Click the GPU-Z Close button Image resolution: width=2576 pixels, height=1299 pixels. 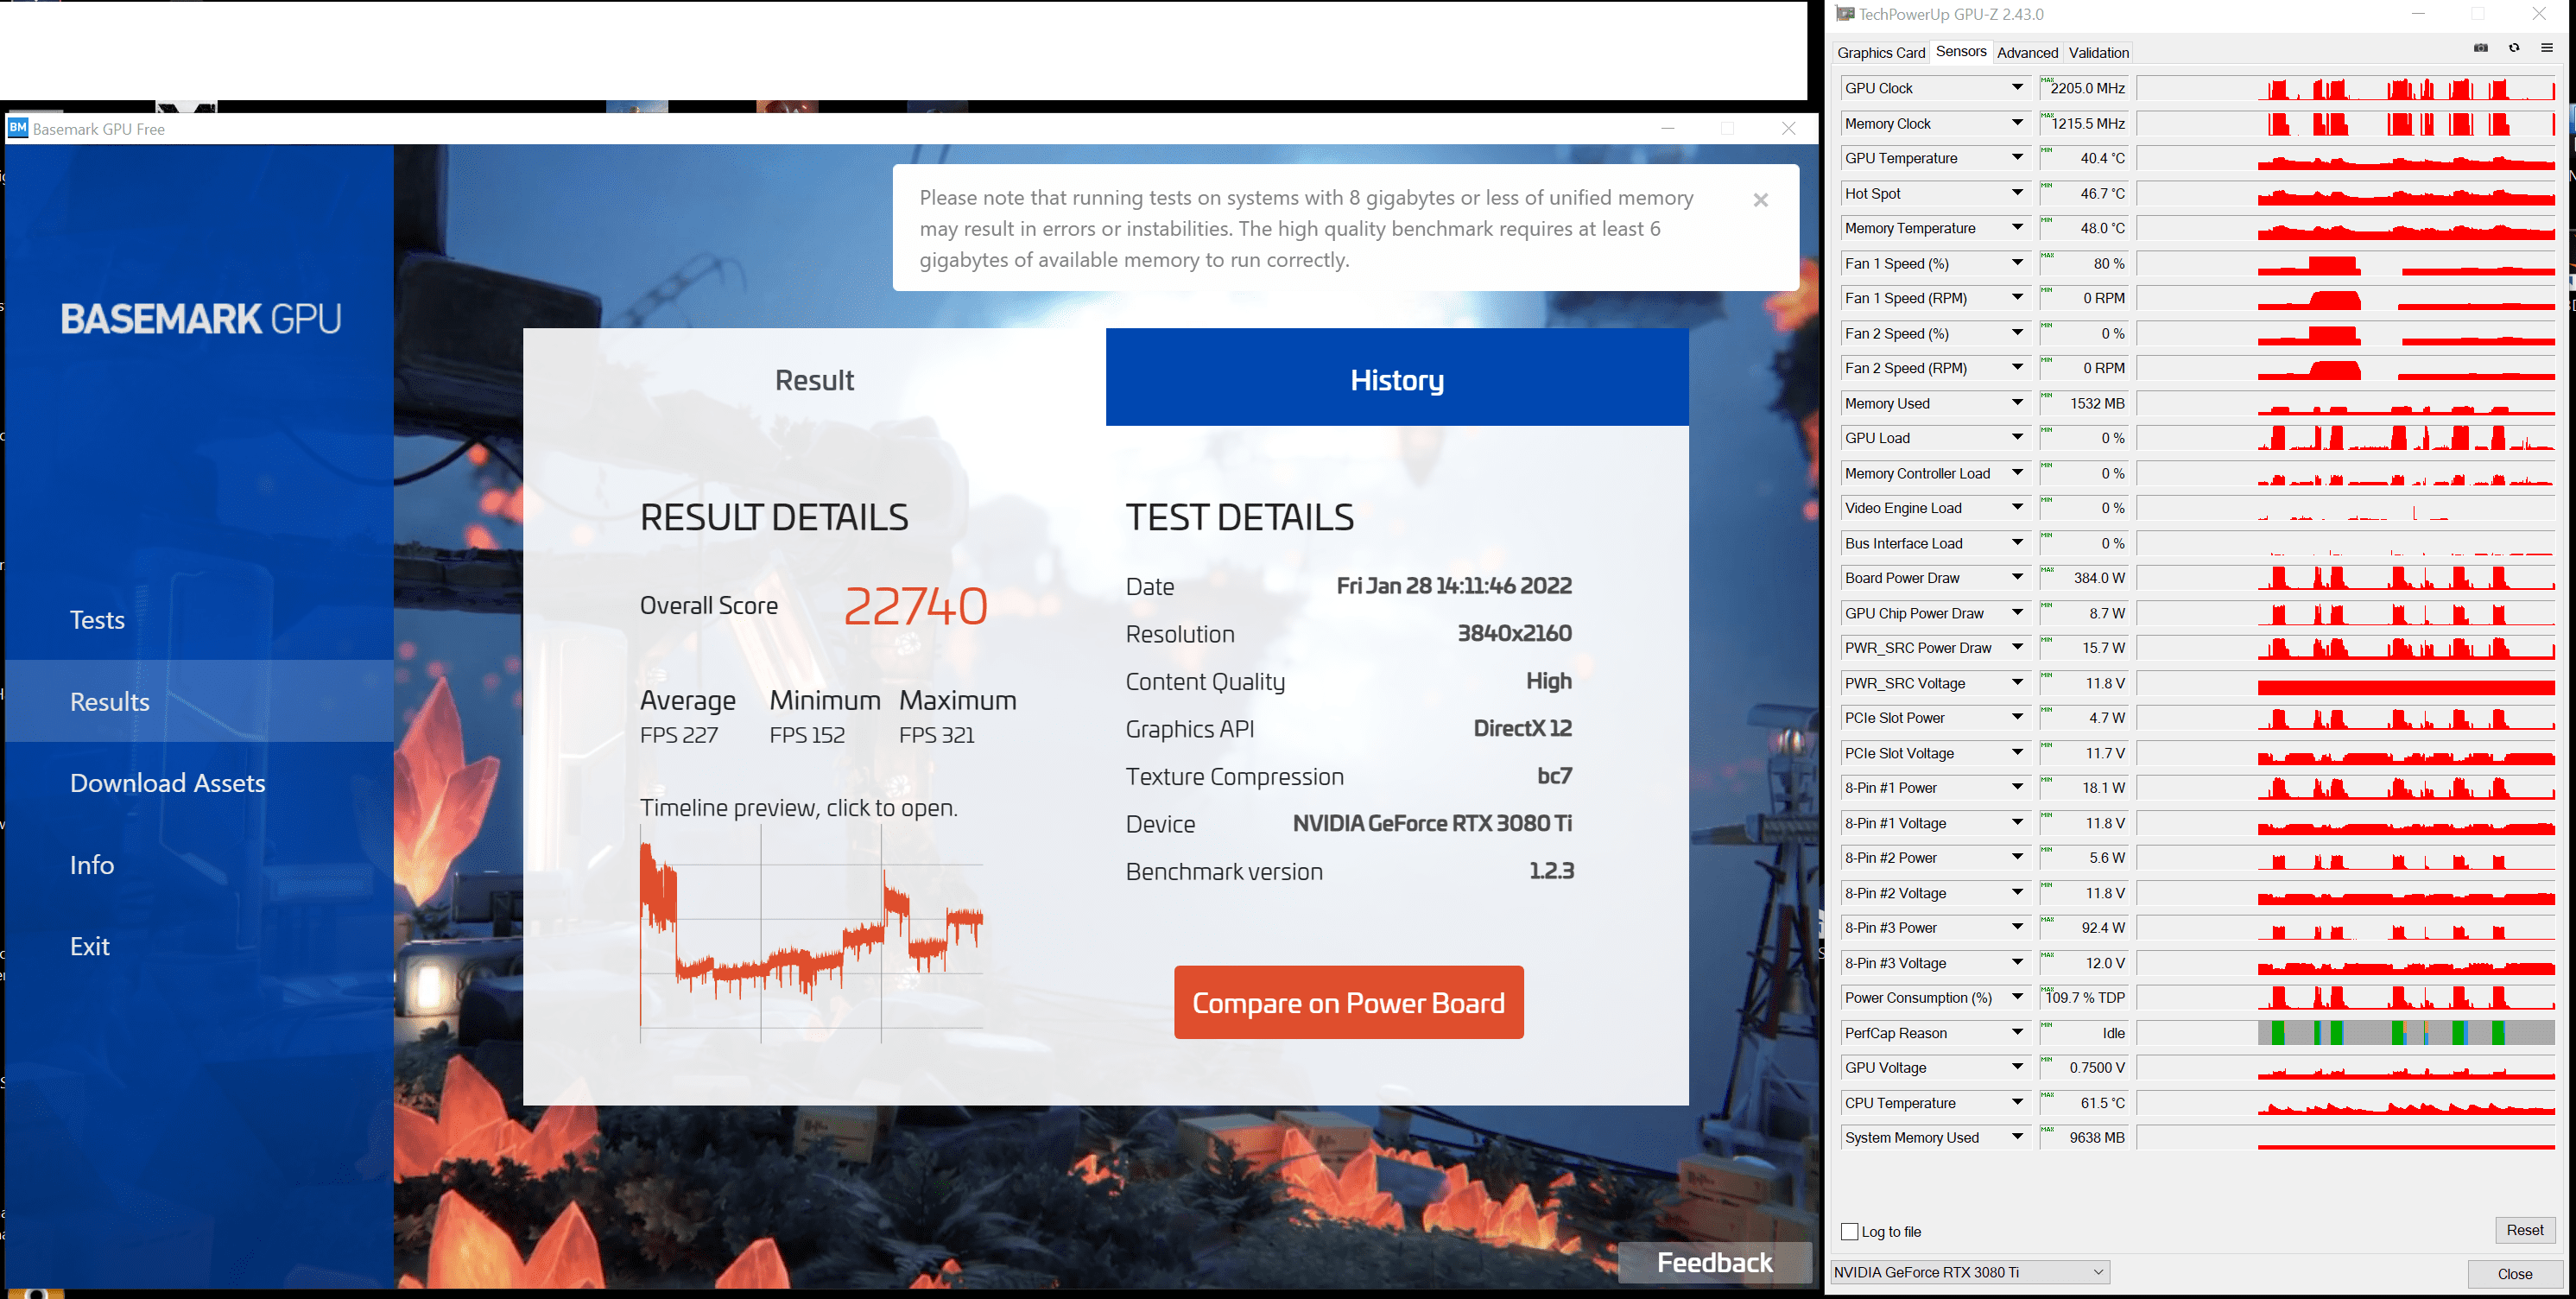[x=2514, y=1273]
